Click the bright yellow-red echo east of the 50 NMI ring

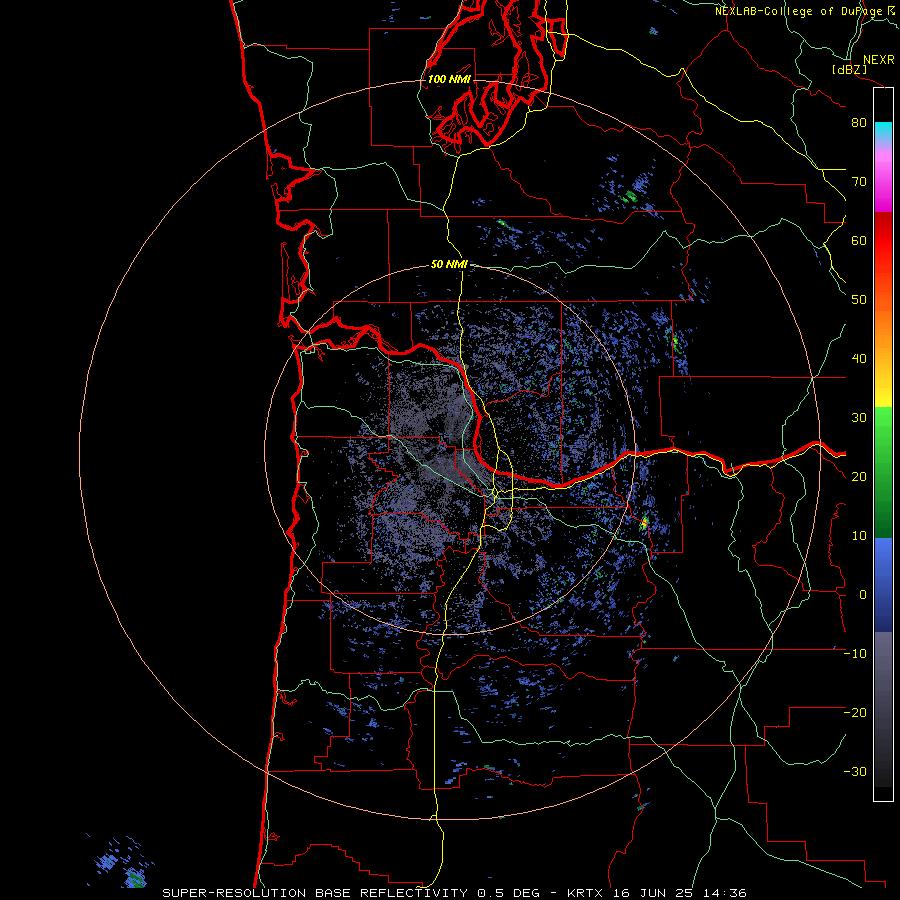(644, 522)
